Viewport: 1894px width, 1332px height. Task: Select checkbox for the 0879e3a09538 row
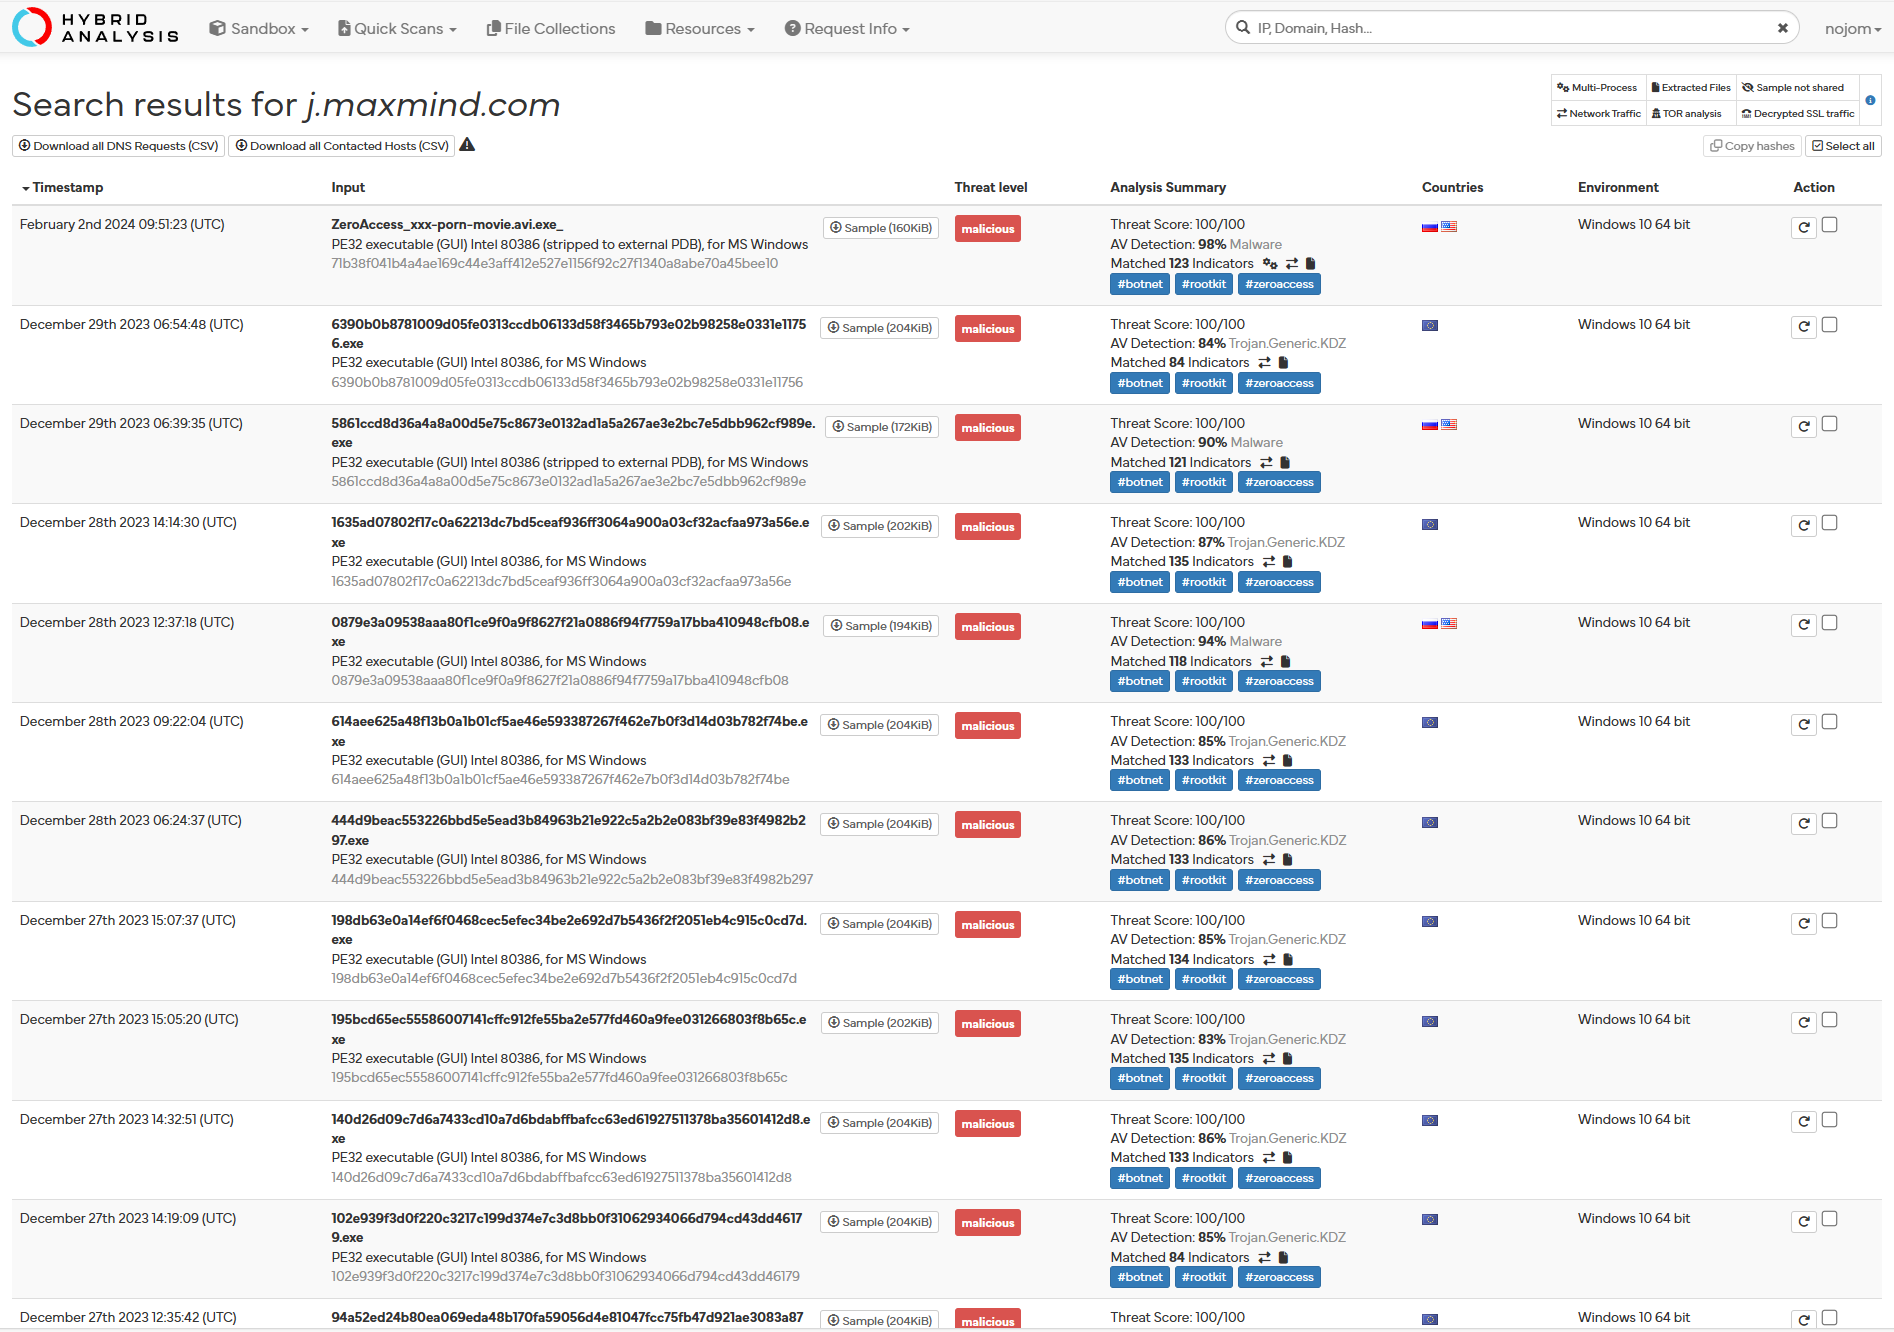click(x=1829, y=623)
